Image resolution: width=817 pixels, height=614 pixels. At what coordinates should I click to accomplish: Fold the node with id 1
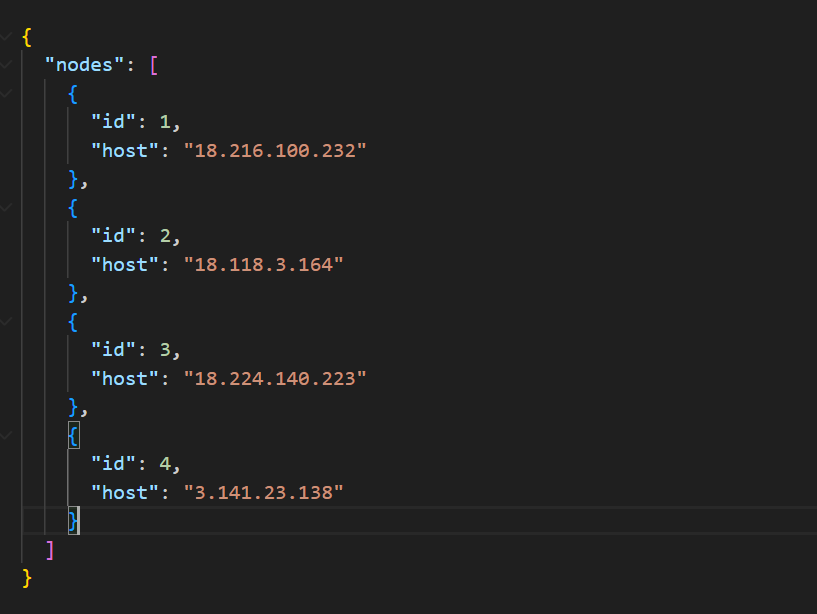[x=8, y=94]
